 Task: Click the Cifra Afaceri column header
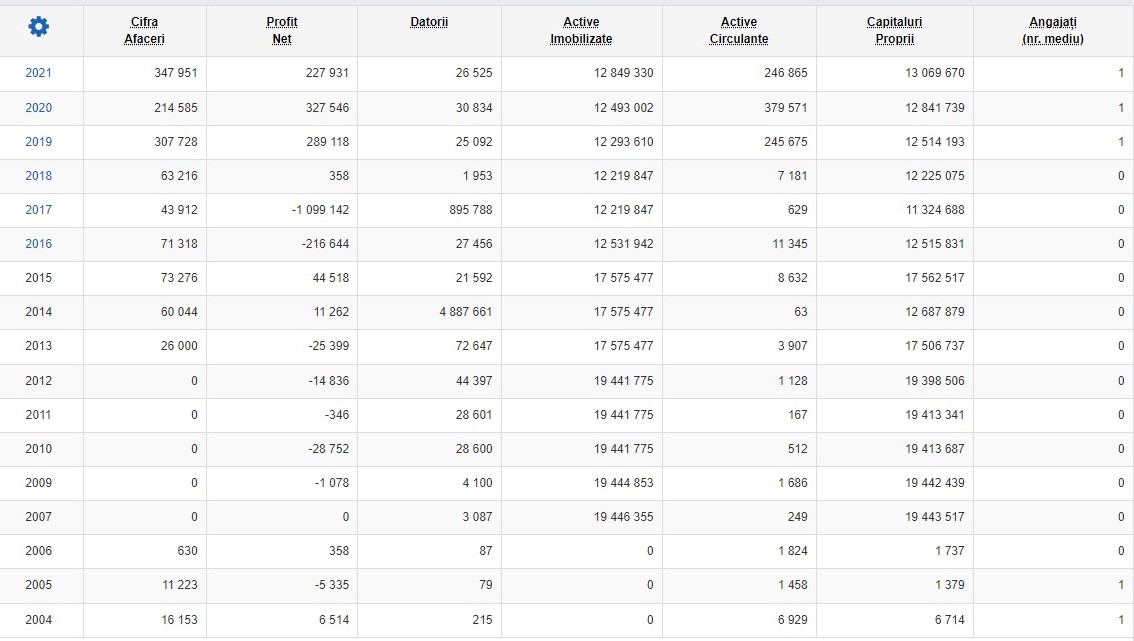[x=144, y=30]
